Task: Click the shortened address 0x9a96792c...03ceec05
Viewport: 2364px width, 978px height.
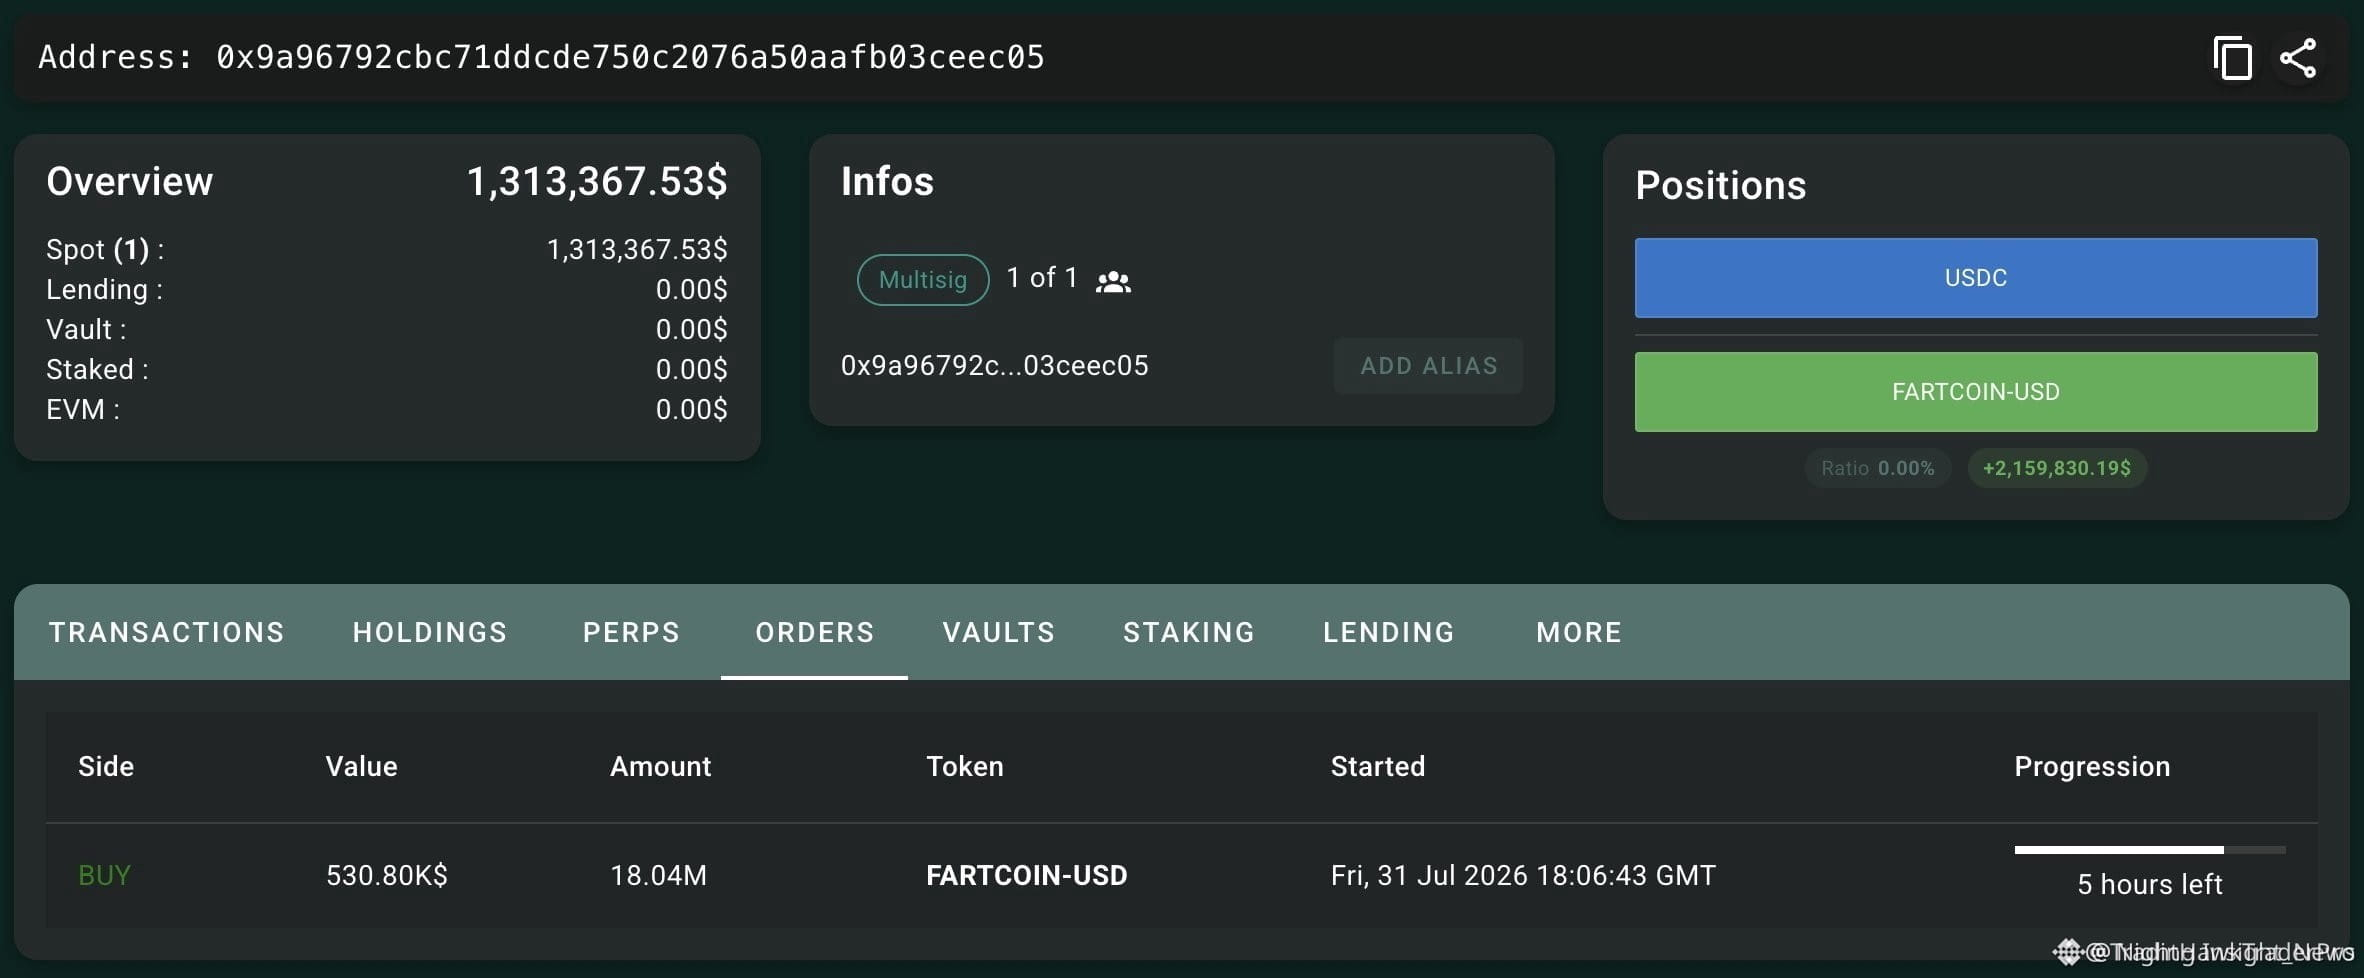Action: [x=995, y=366]
